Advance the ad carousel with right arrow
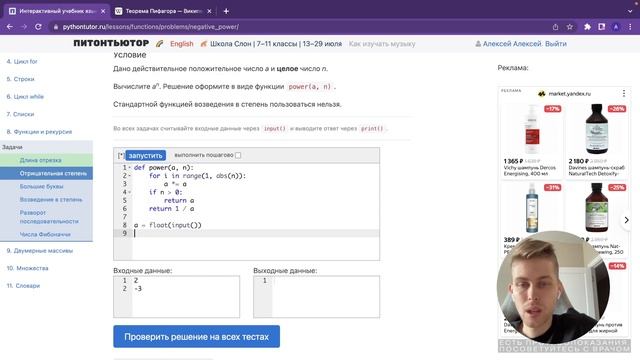The width and height of the screenshot is (640, 360). pyautogui.click(x=627, y=220)
